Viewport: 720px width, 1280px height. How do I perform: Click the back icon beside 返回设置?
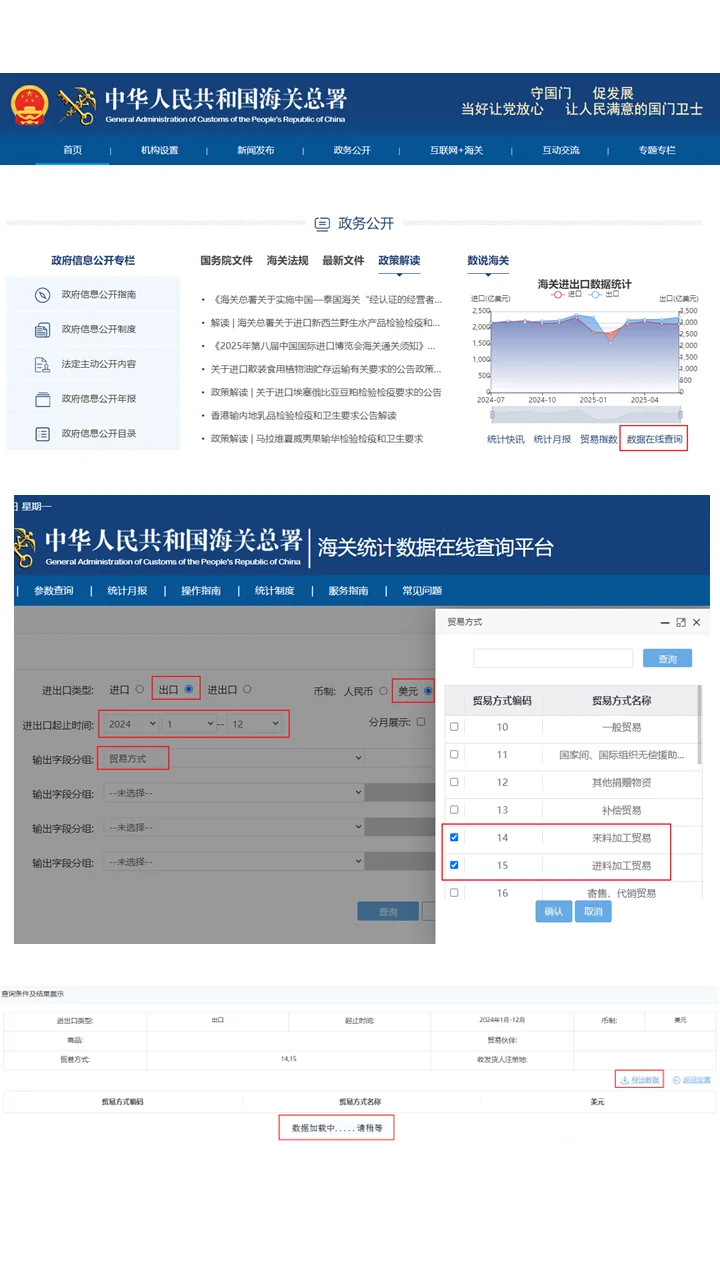(677, 1080)
